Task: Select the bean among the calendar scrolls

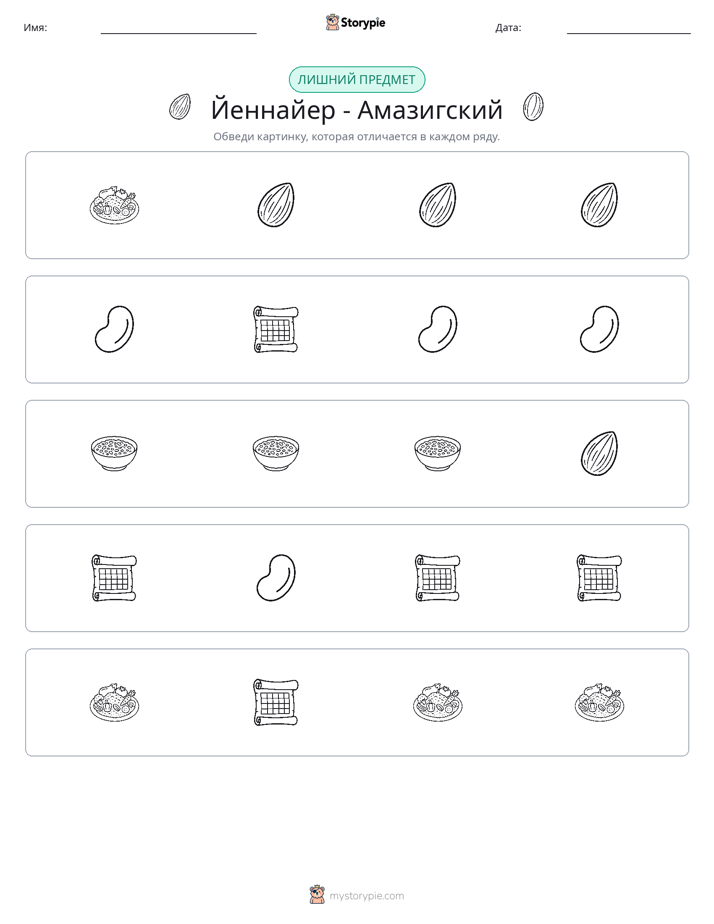Action: pyautogui.click(x=276, y=578)
